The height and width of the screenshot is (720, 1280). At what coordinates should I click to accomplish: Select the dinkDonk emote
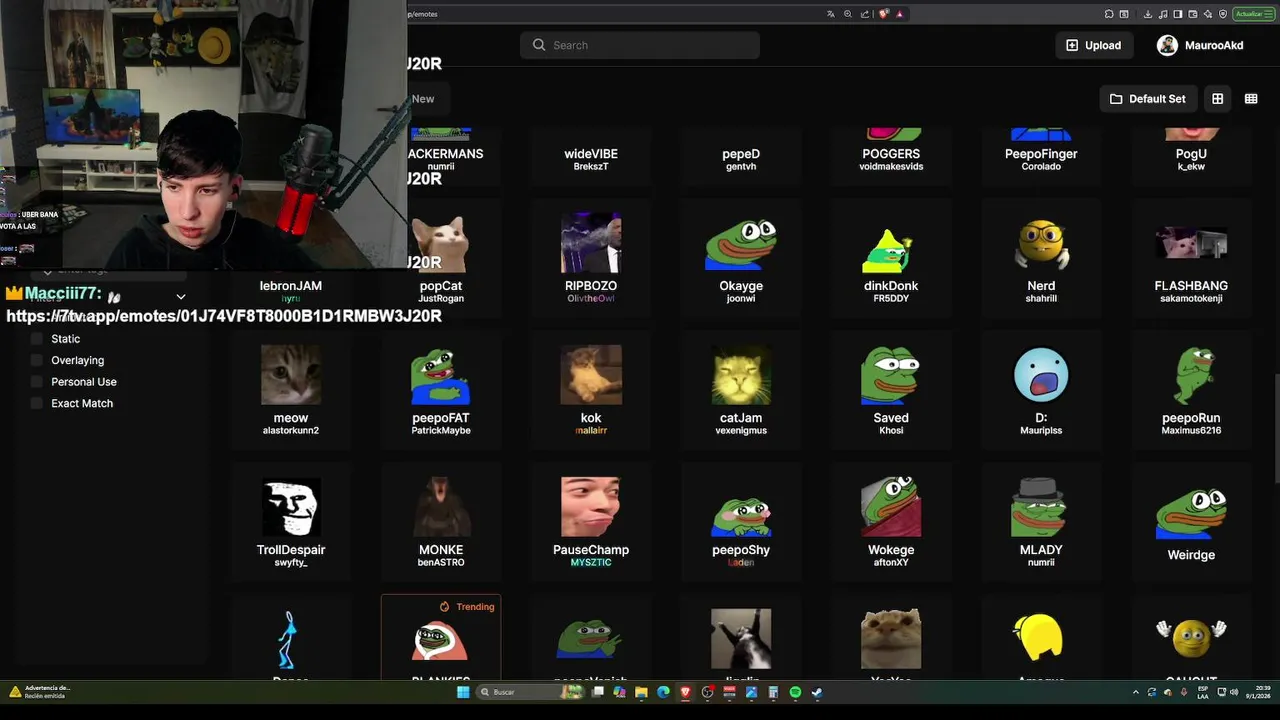891,257
